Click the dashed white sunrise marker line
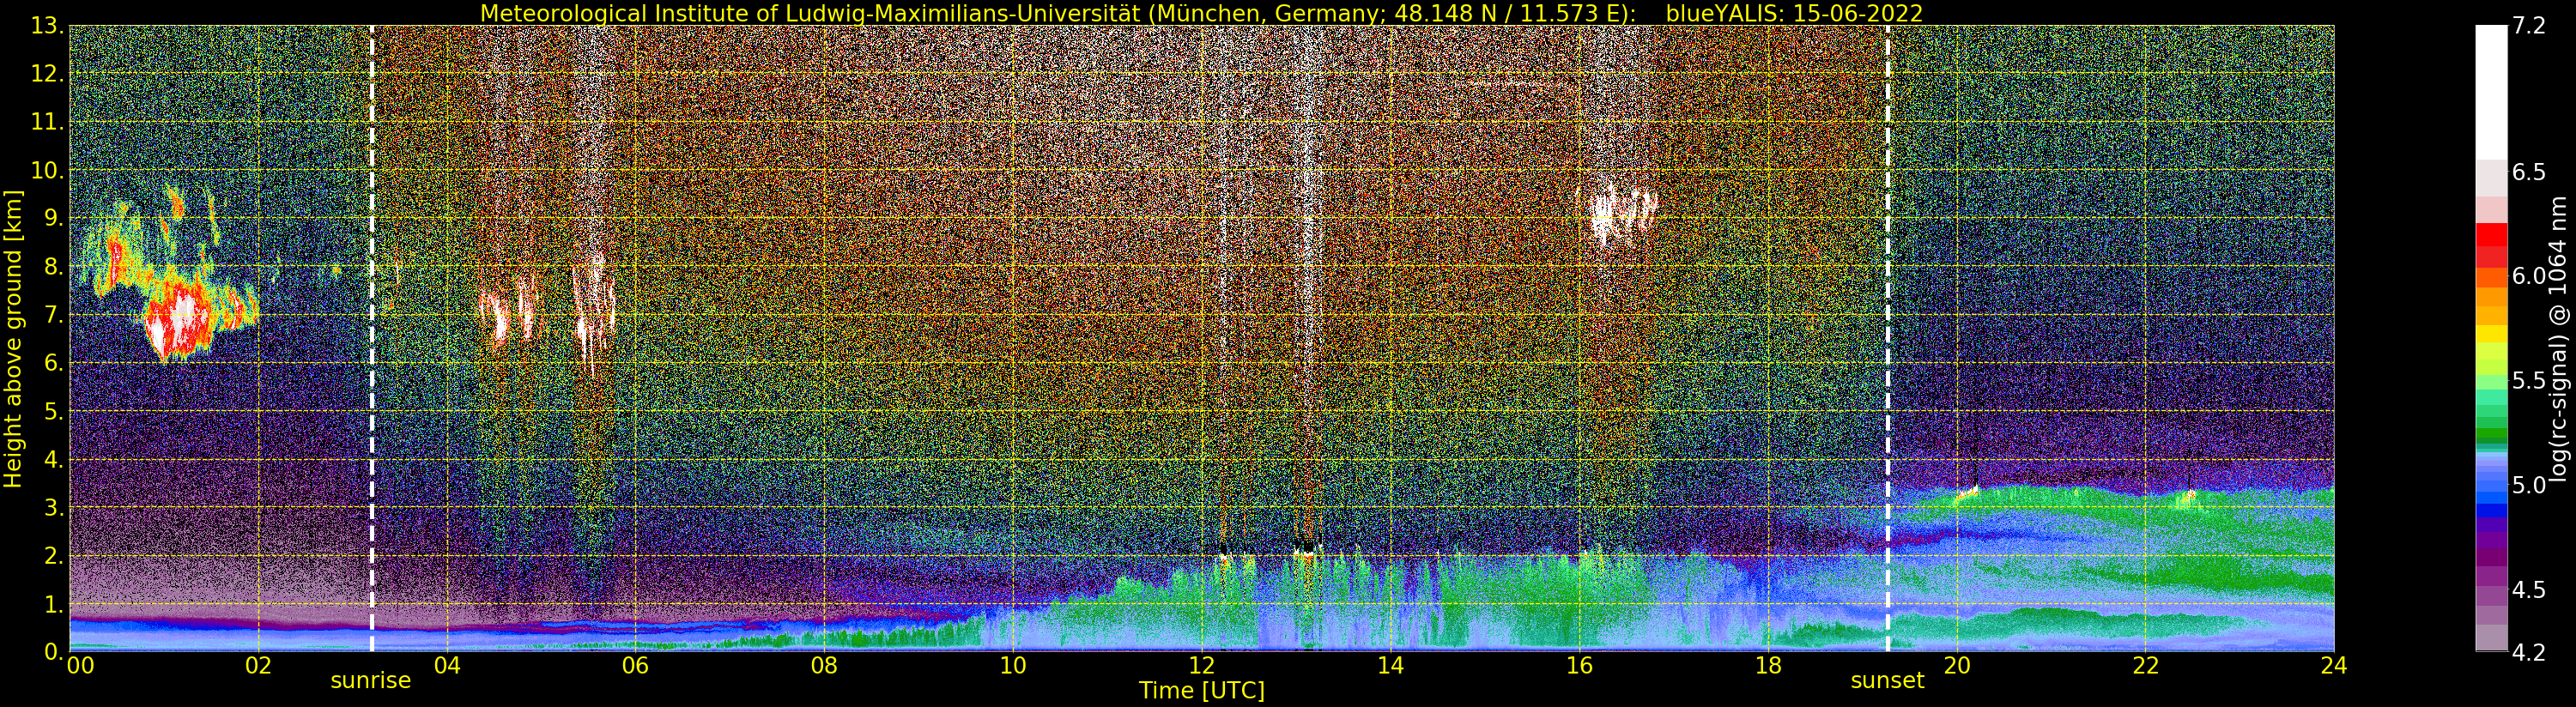The height and width of the screenshot is (707, 2576). click(372, 338)
